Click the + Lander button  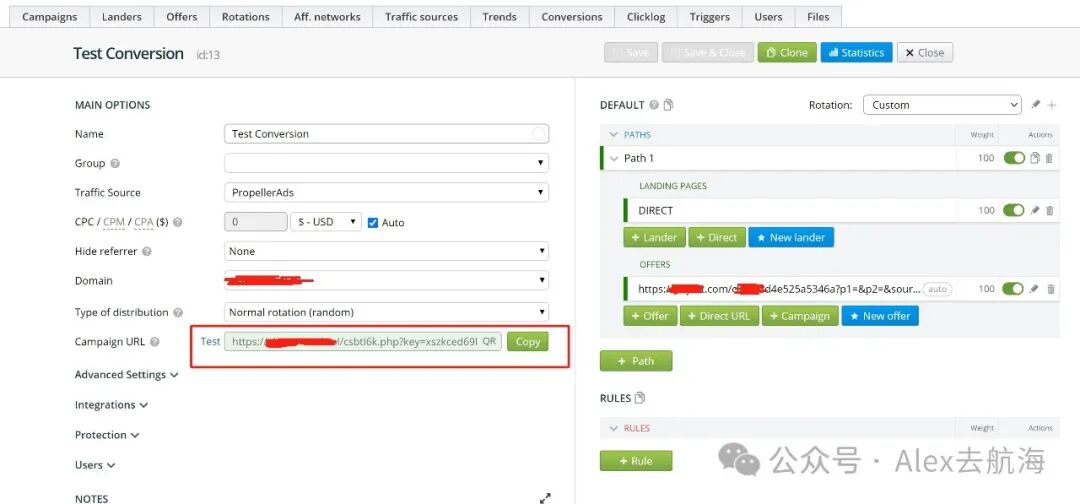pyautogui.click(x=654, y=238)
